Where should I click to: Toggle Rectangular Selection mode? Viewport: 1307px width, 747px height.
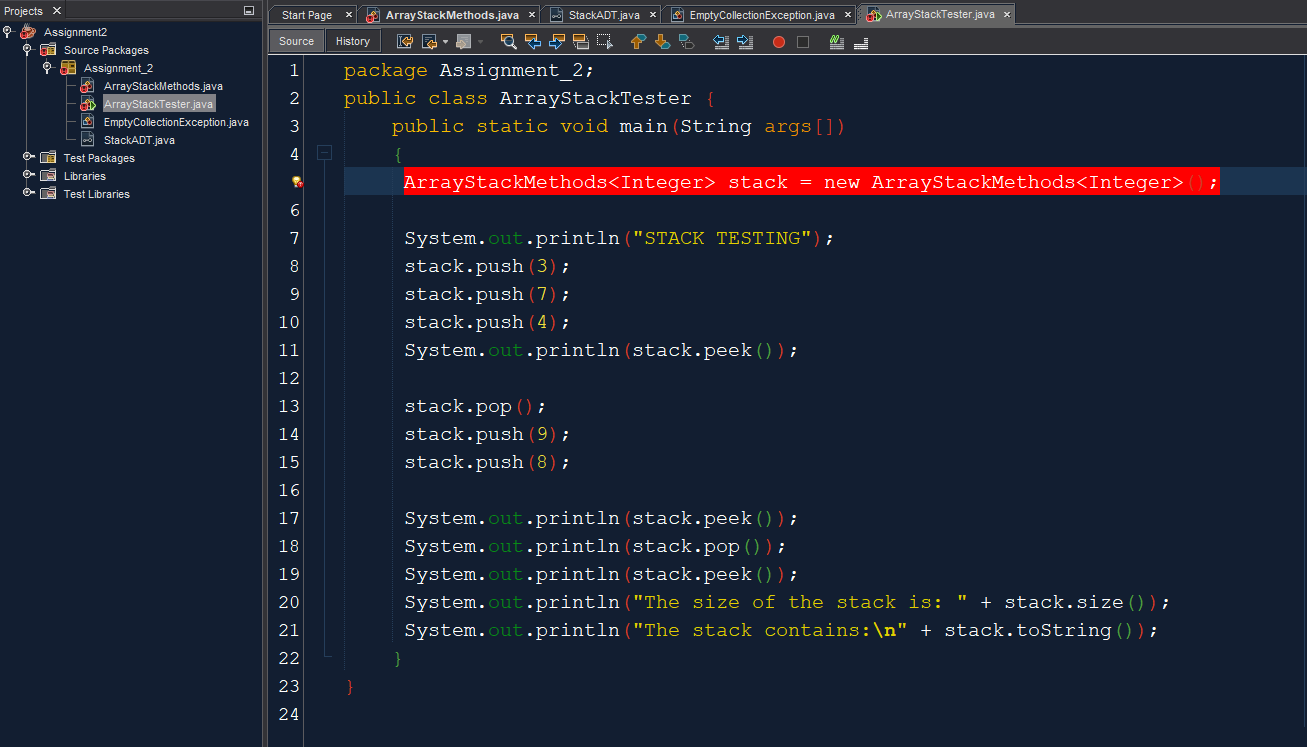click(604, 41)
